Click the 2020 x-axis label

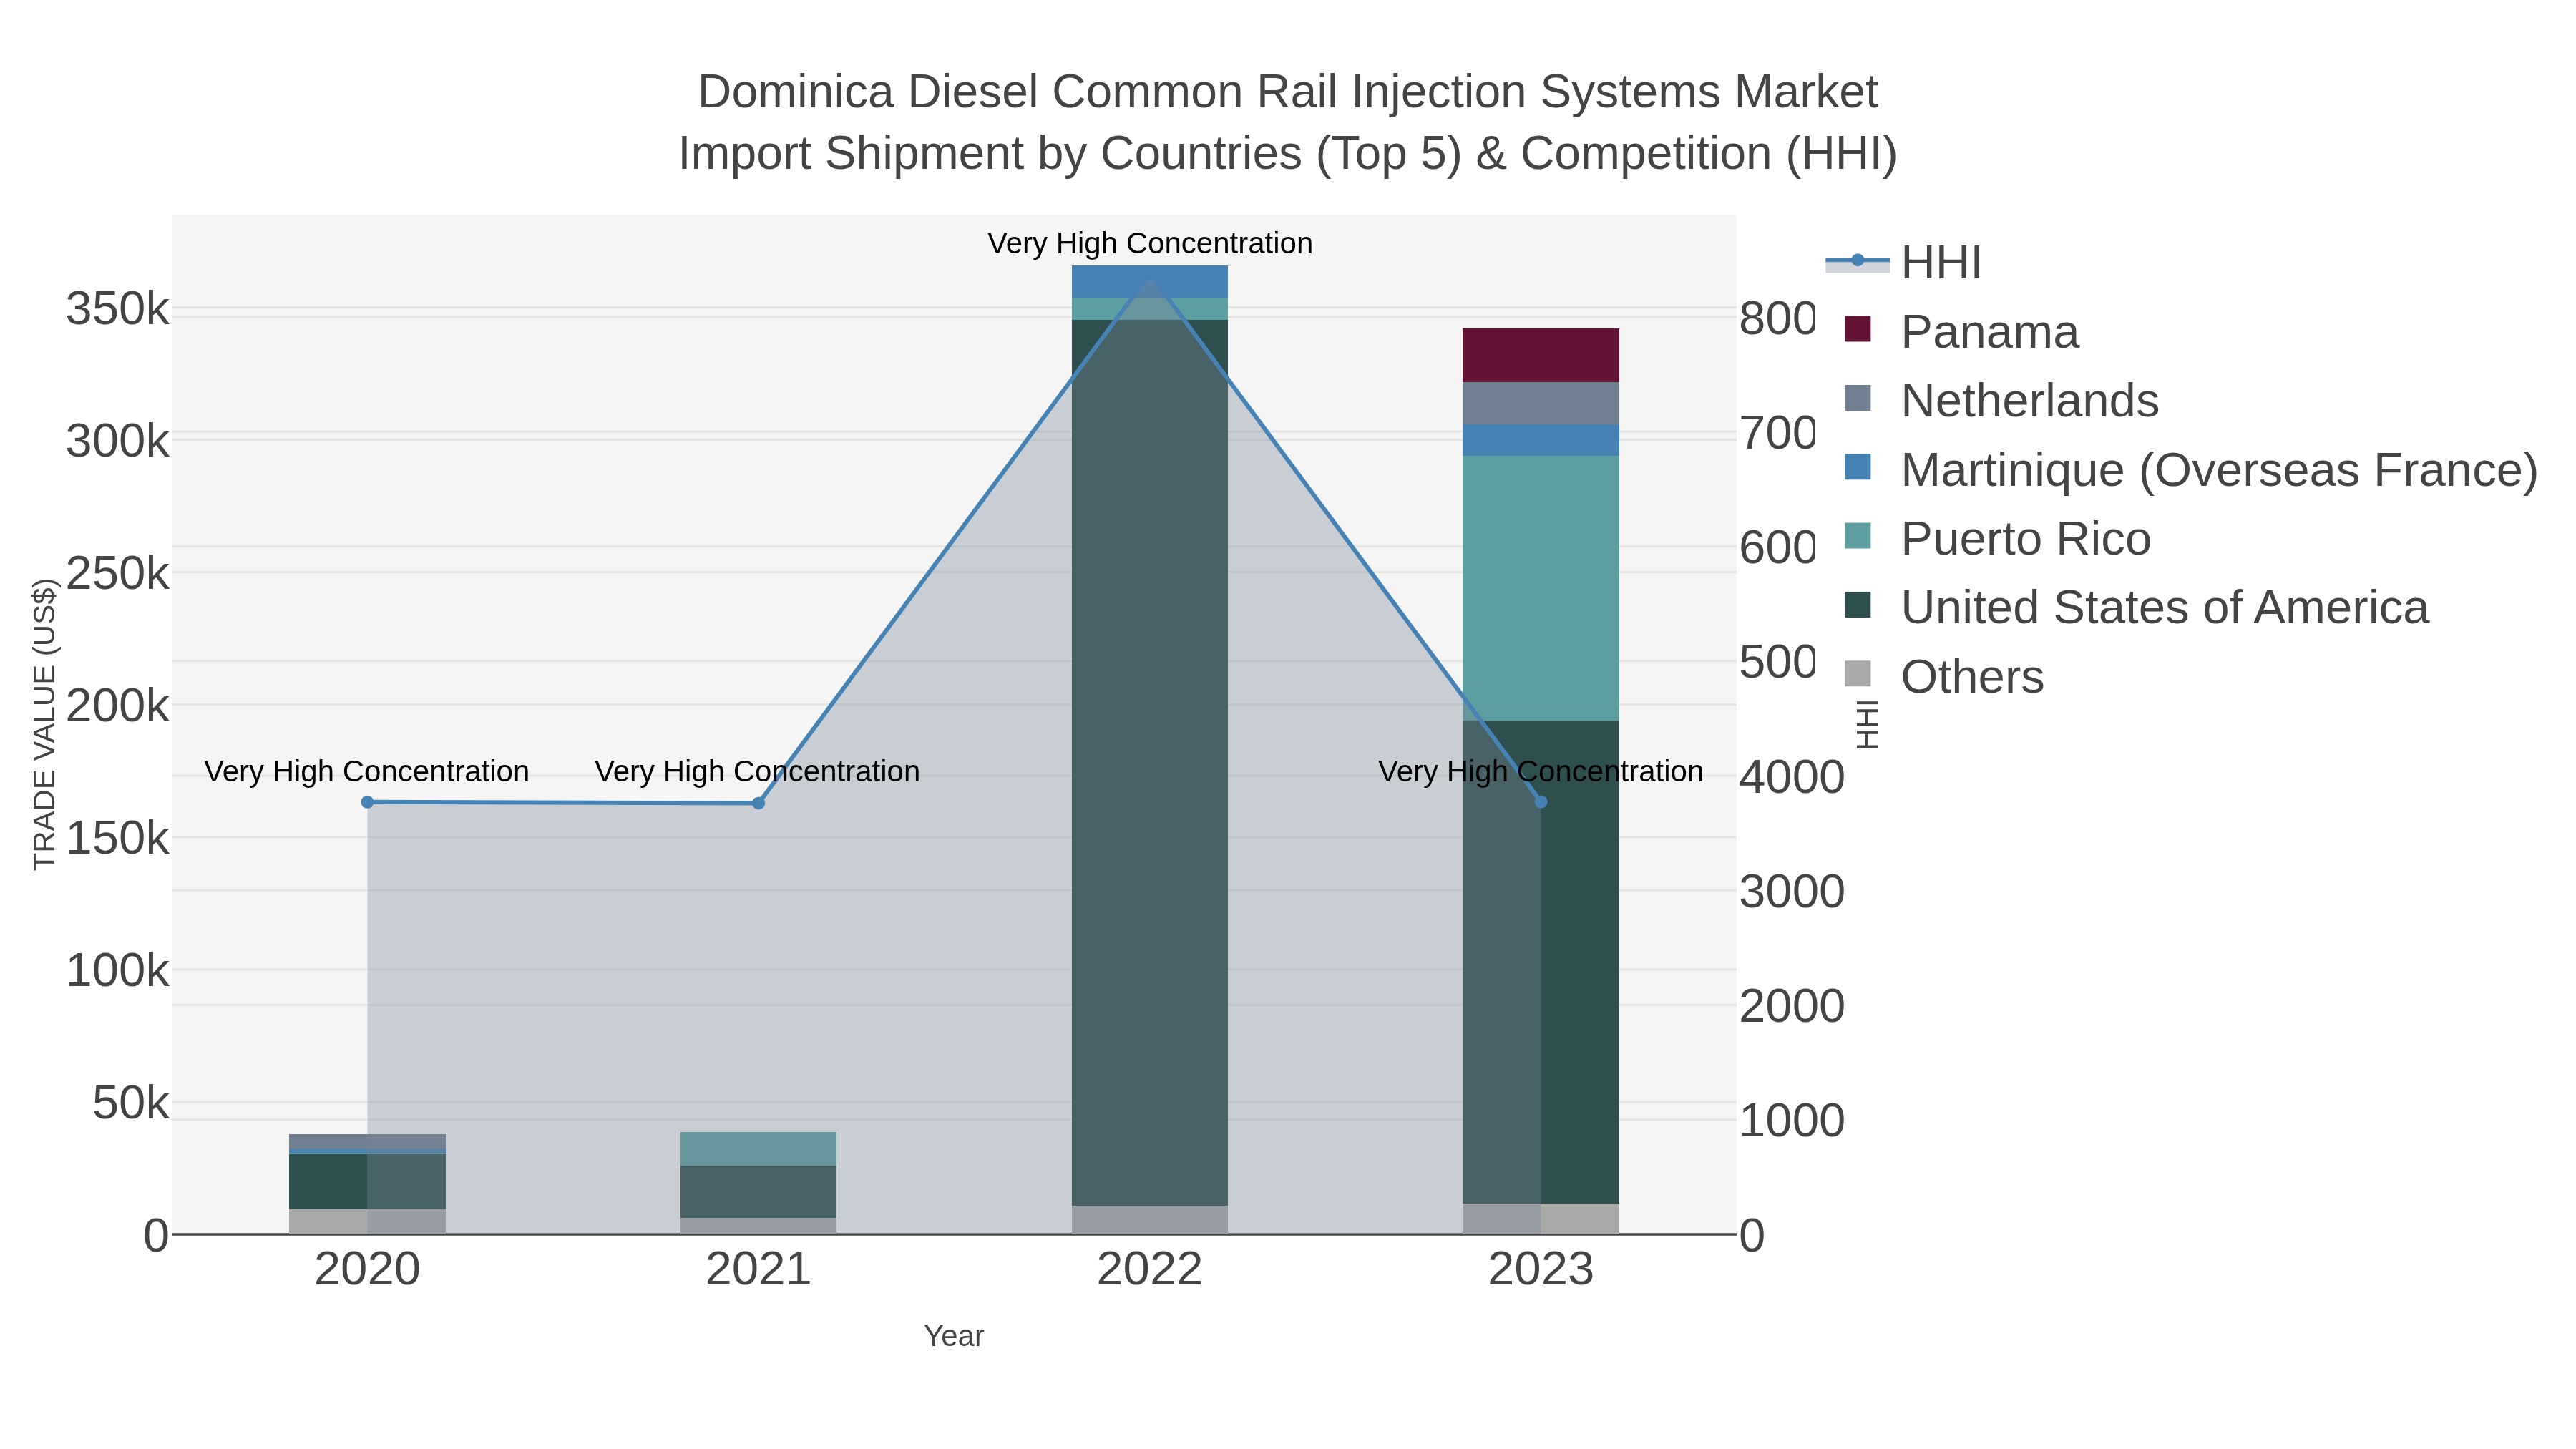point(367,1270)
